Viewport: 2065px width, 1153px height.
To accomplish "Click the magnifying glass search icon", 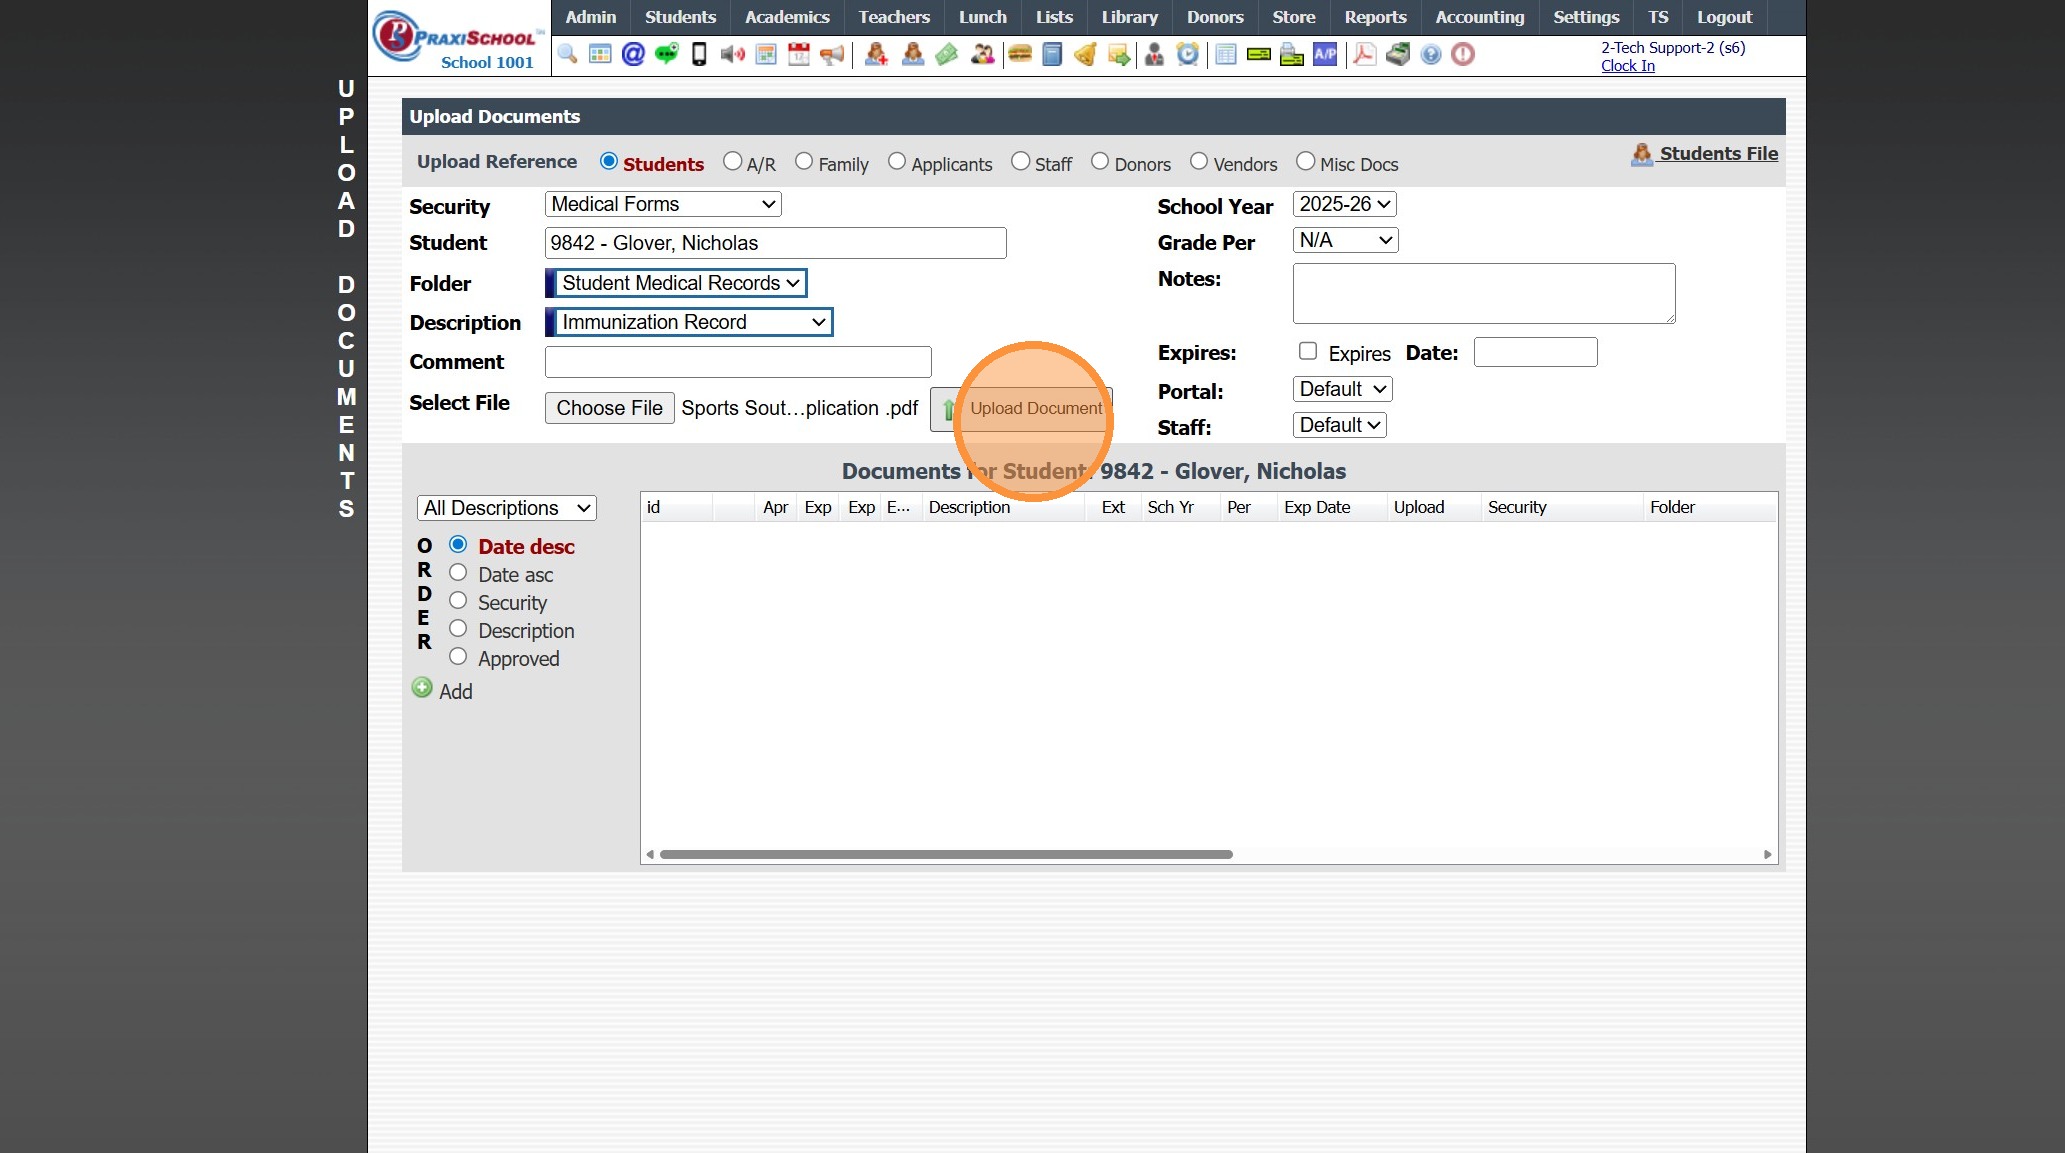I will pyautogui.click(x=567, y=54).
